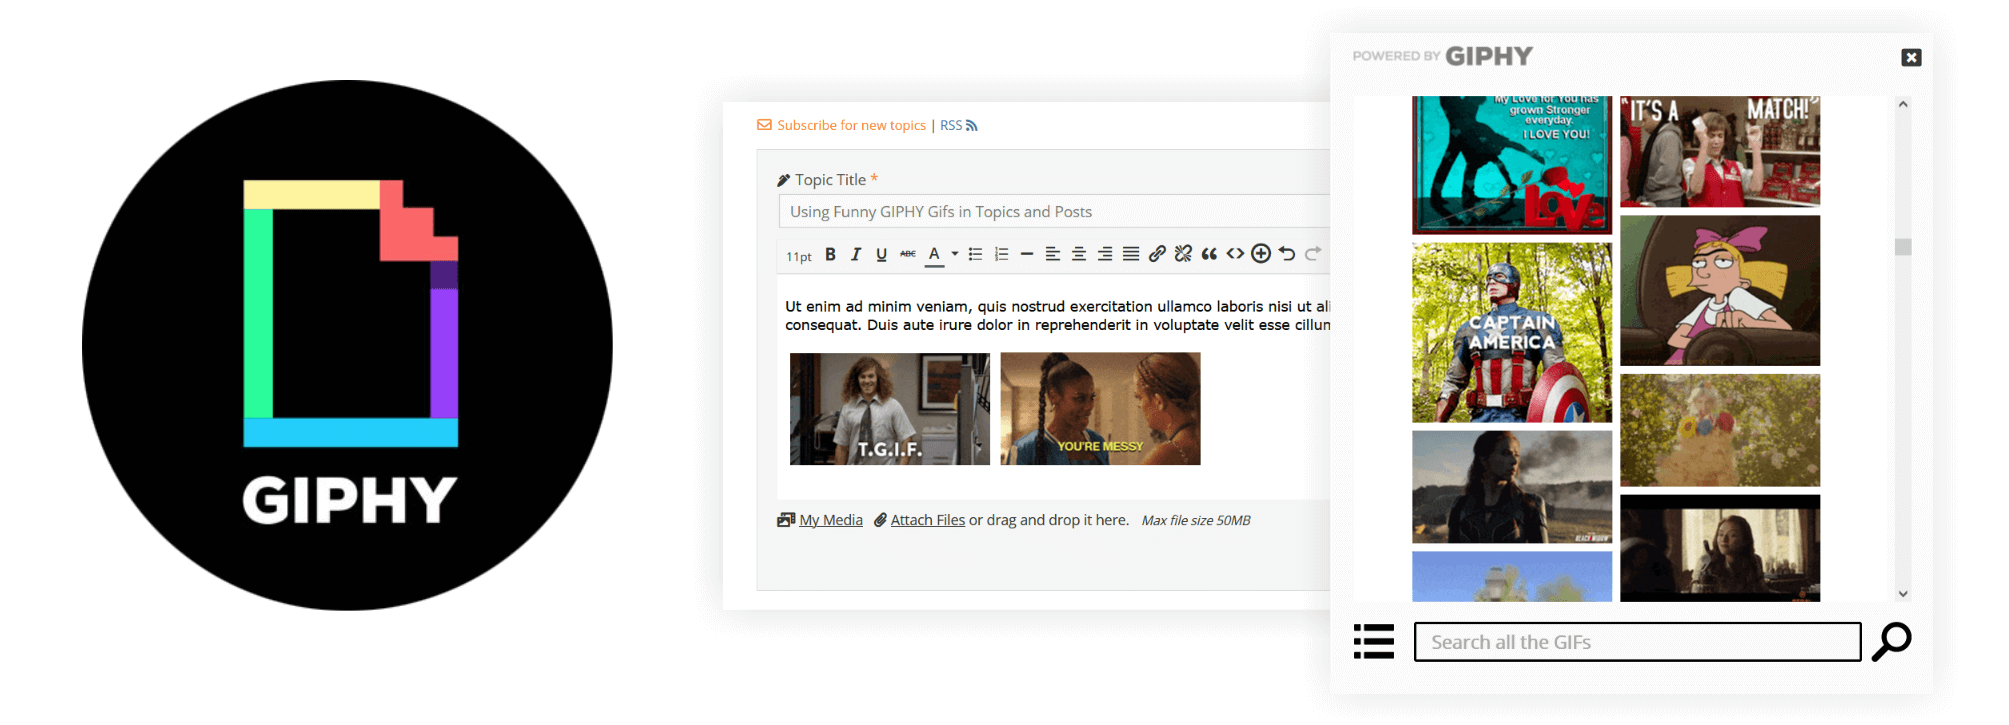Viewport: 2009px width, 725px height.
Task: Click the editor body text paragraph
Action: (1057, 316)
